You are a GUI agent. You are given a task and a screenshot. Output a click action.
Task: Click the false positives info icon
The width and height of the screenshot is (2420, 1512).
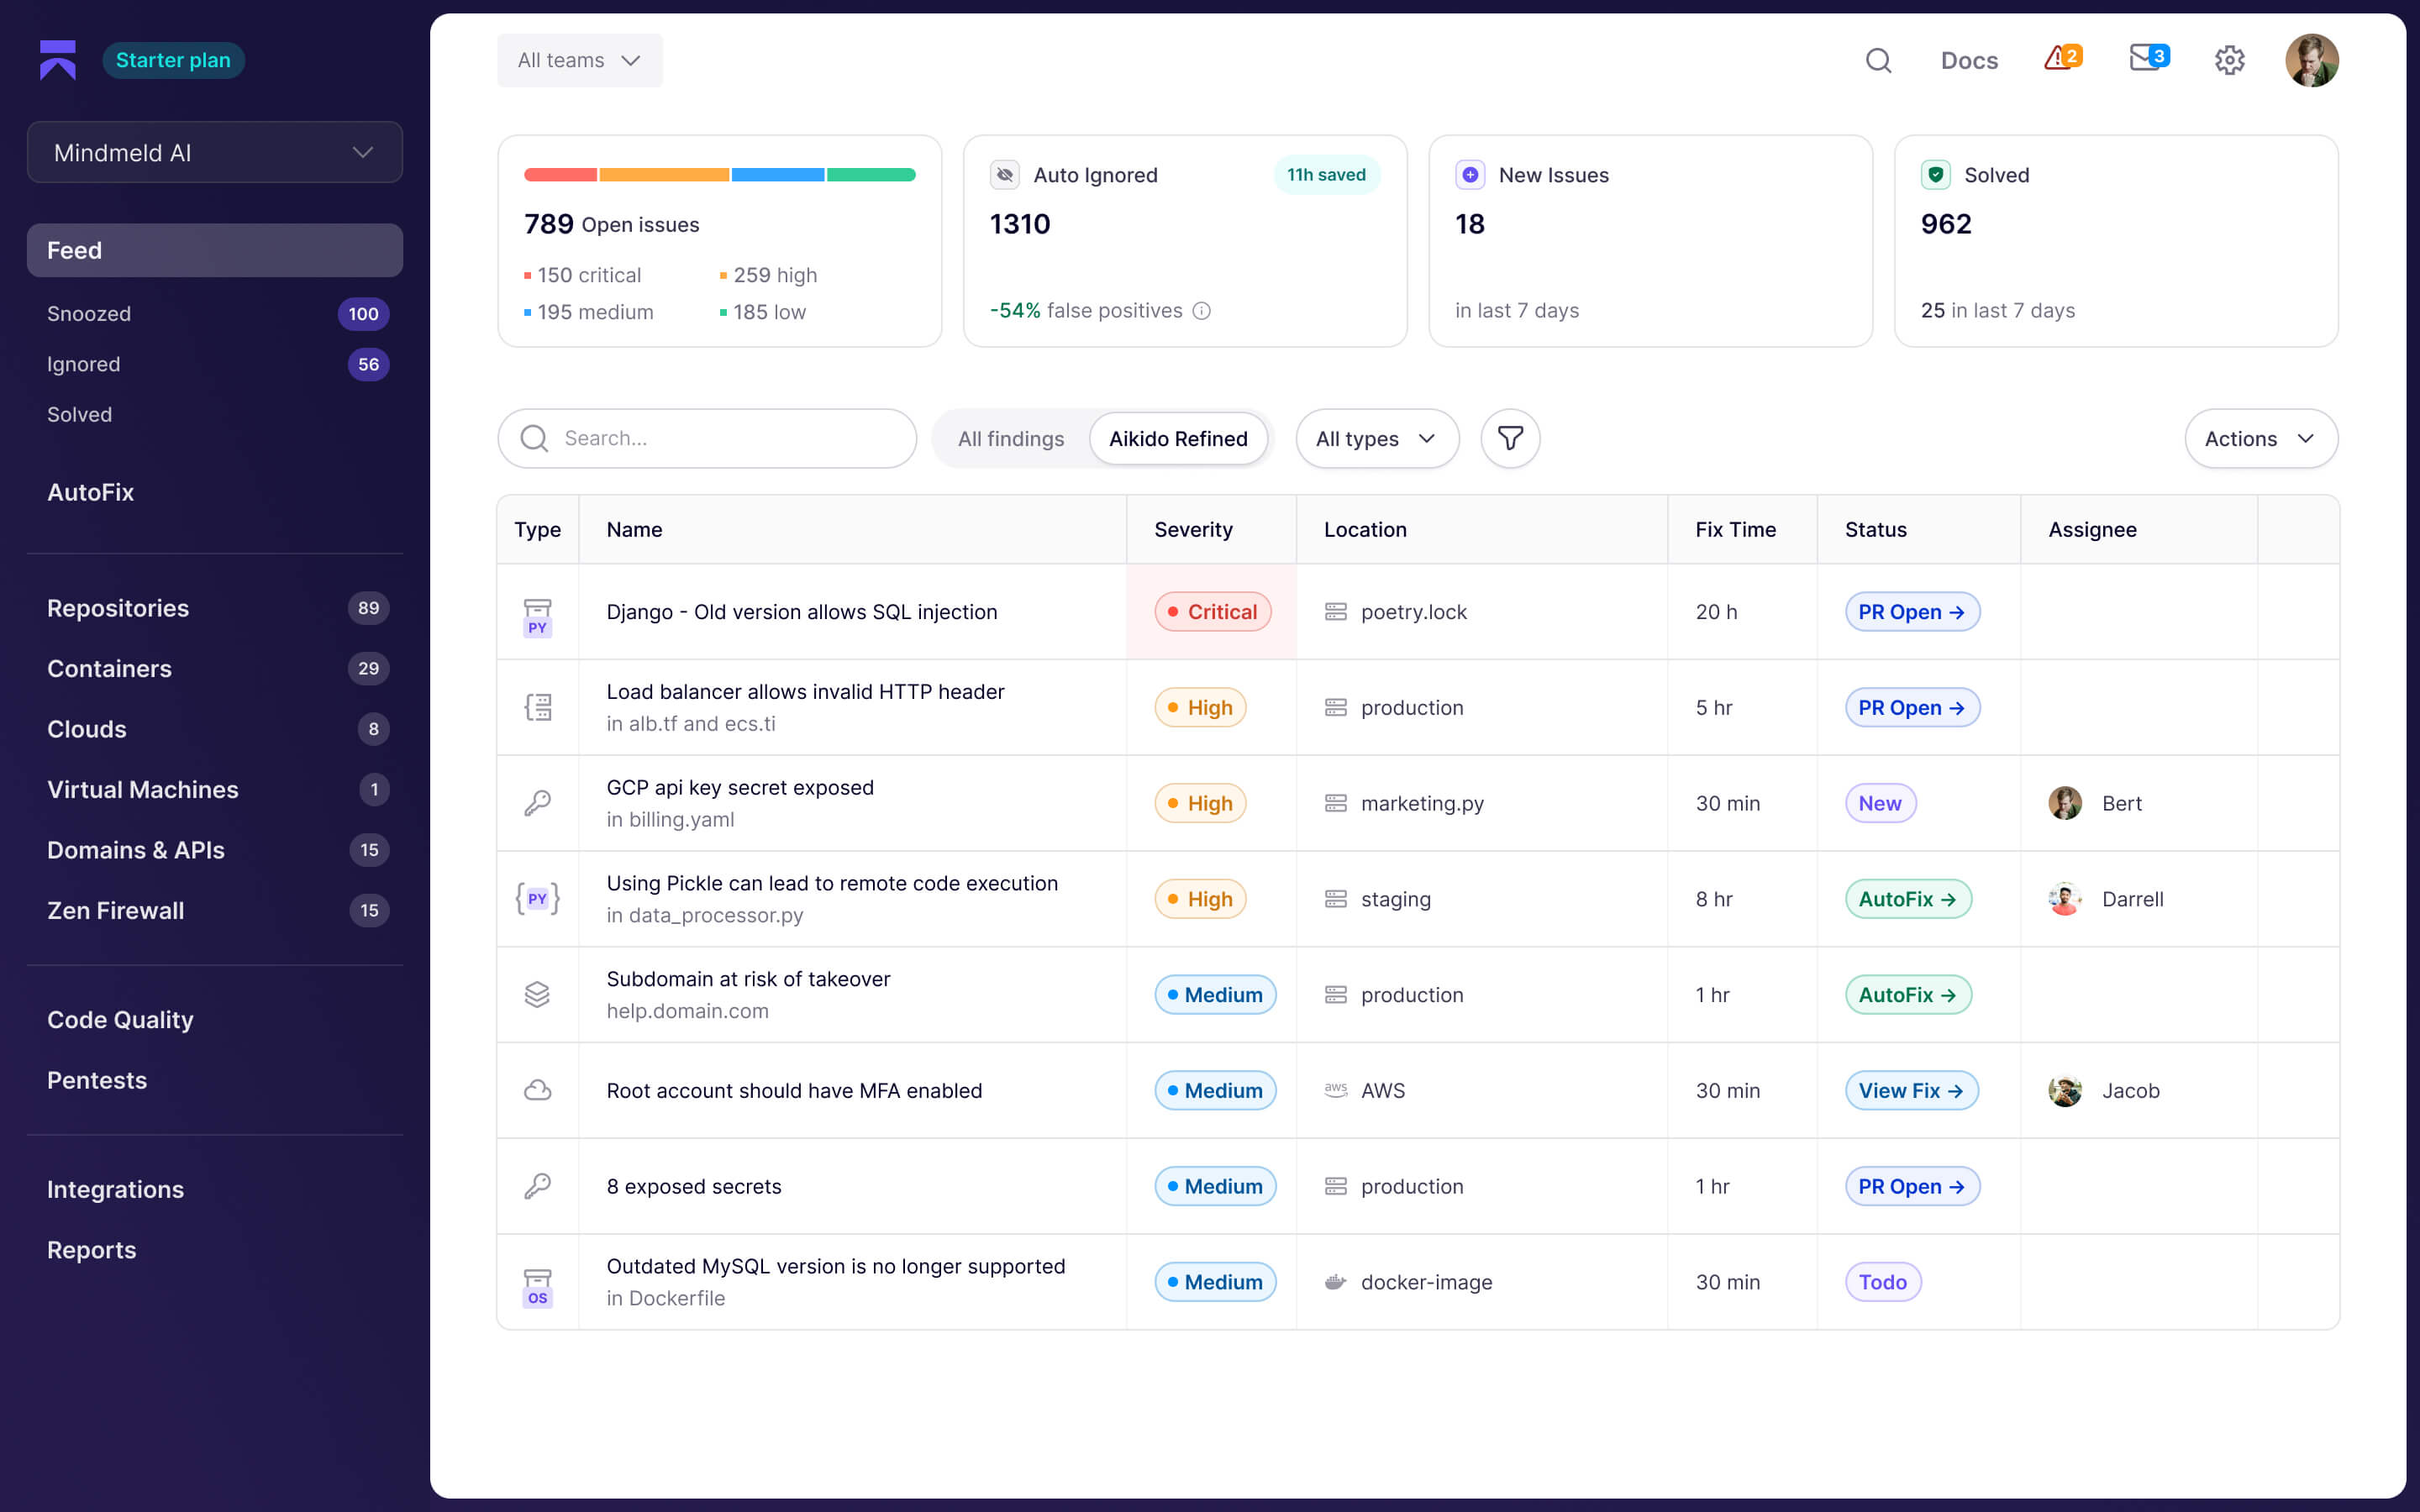(1202, 311)
